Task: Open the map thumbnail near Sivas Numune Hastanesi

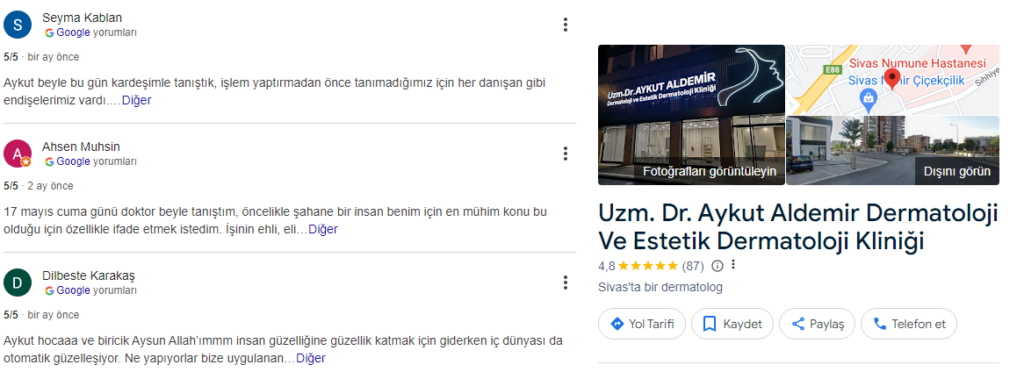Action: [893, 80]
